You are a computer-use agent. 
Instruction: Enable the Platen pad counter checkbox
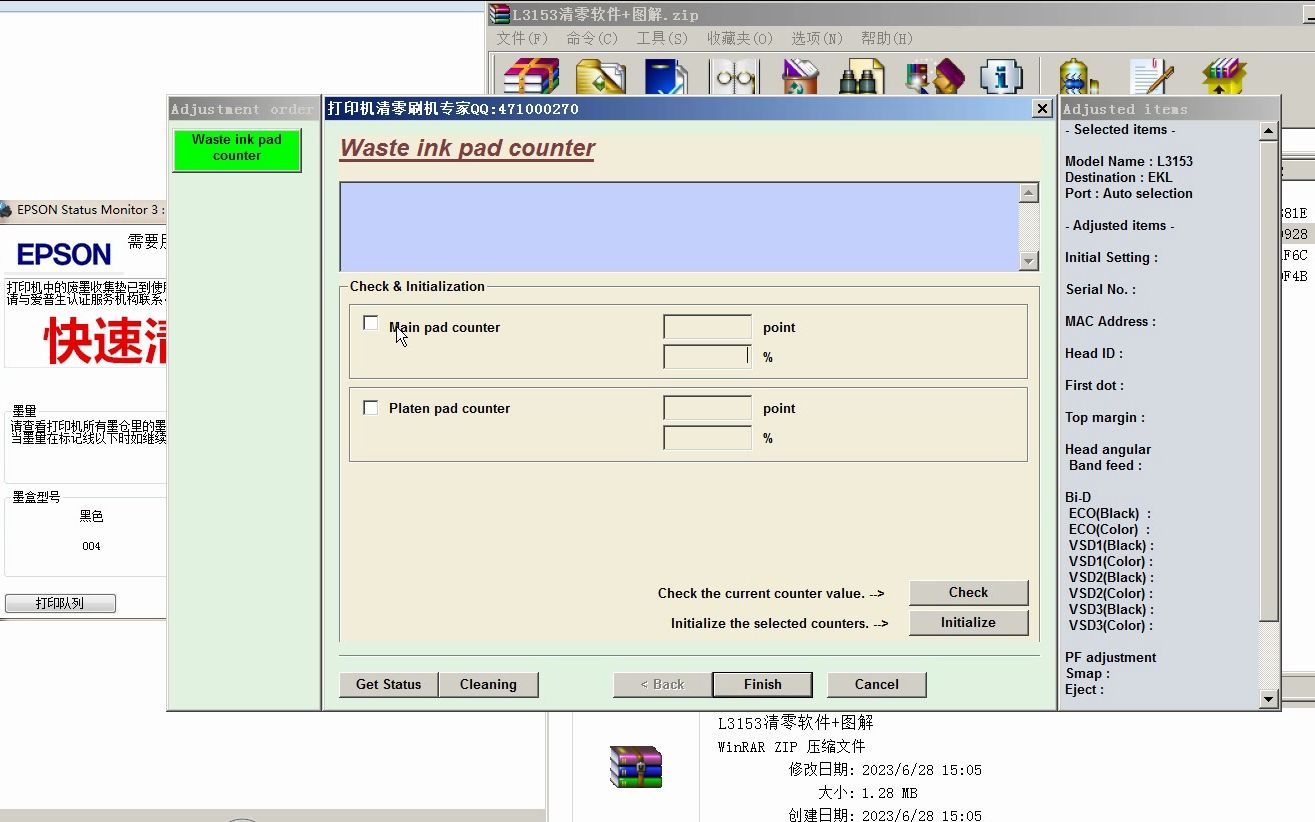tap(371, 408)
